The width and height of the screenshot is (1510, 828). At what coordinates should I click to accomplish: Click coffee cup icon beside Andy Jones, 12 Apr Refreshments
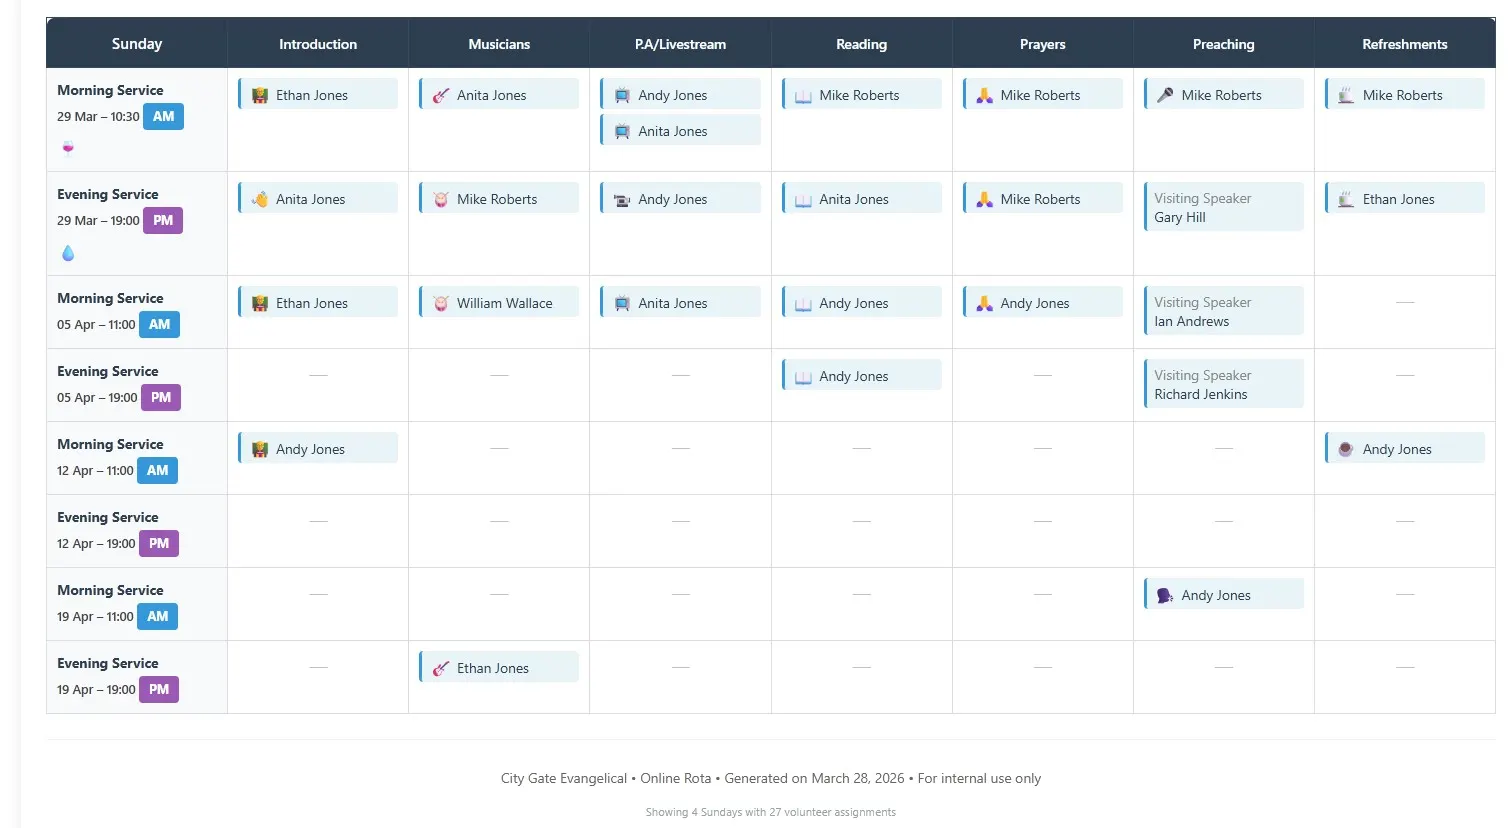pos(1346,450)
